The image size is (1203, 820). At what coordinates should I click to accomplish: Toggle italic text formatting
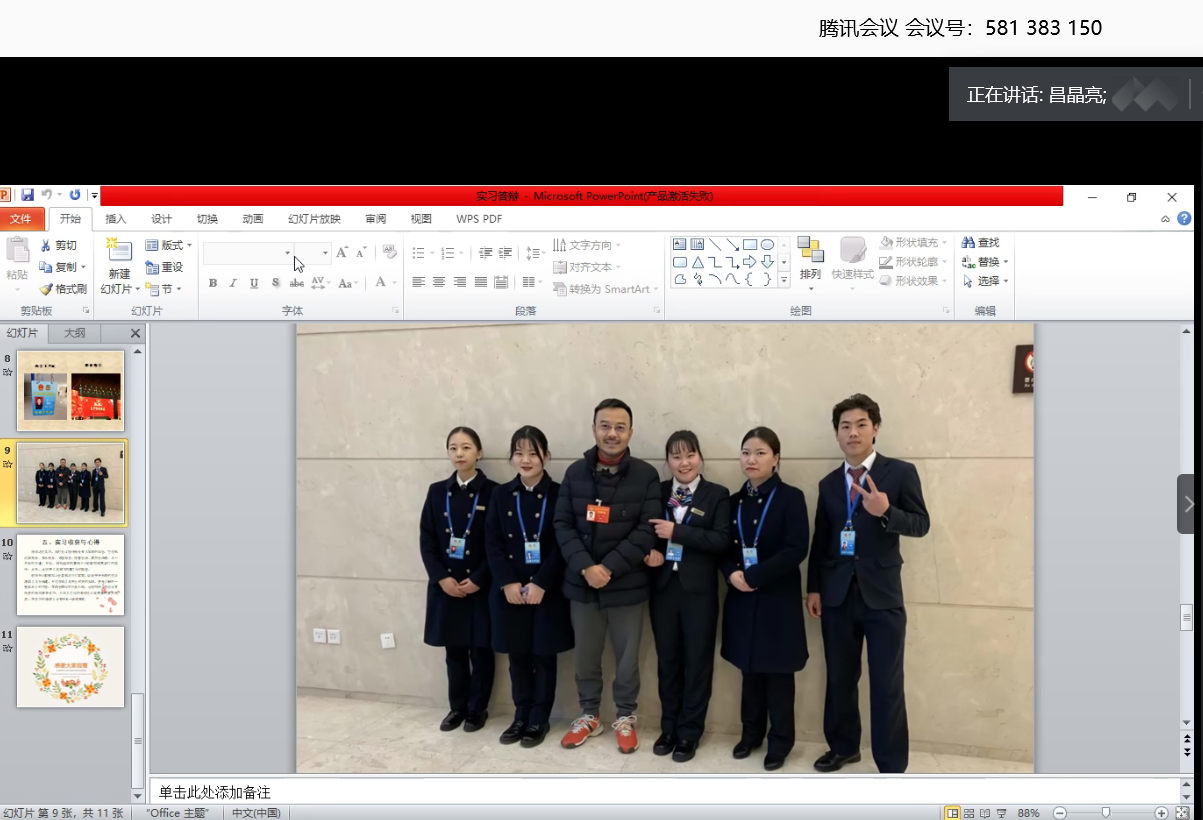(234, 283)
